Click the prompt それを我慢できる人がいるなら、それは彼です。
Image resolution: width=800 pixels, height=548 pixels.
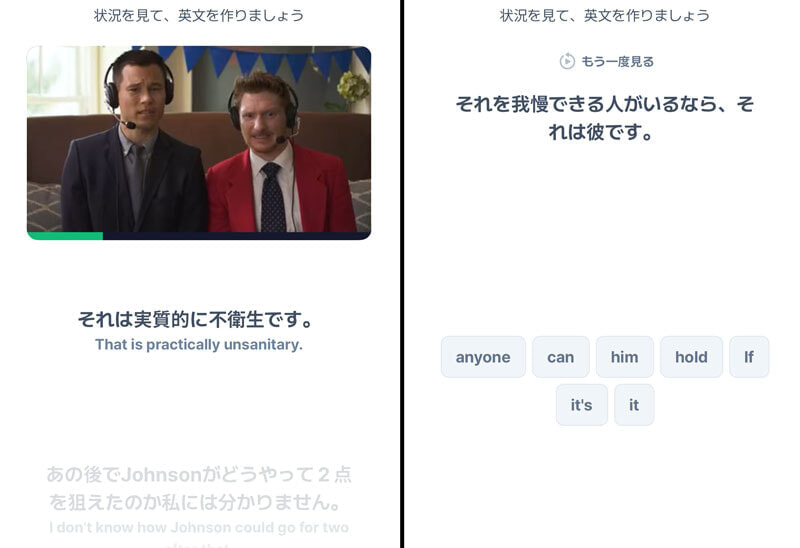tap(605, 118)
